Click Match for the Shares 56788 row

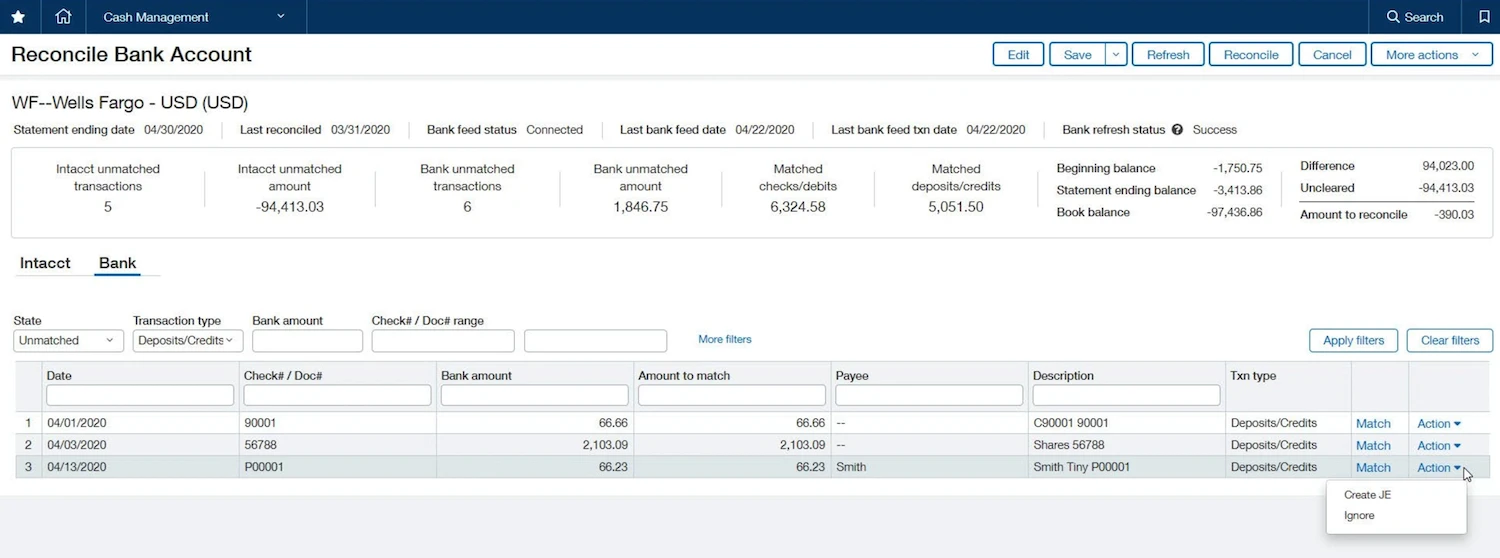click(1373, 446)
